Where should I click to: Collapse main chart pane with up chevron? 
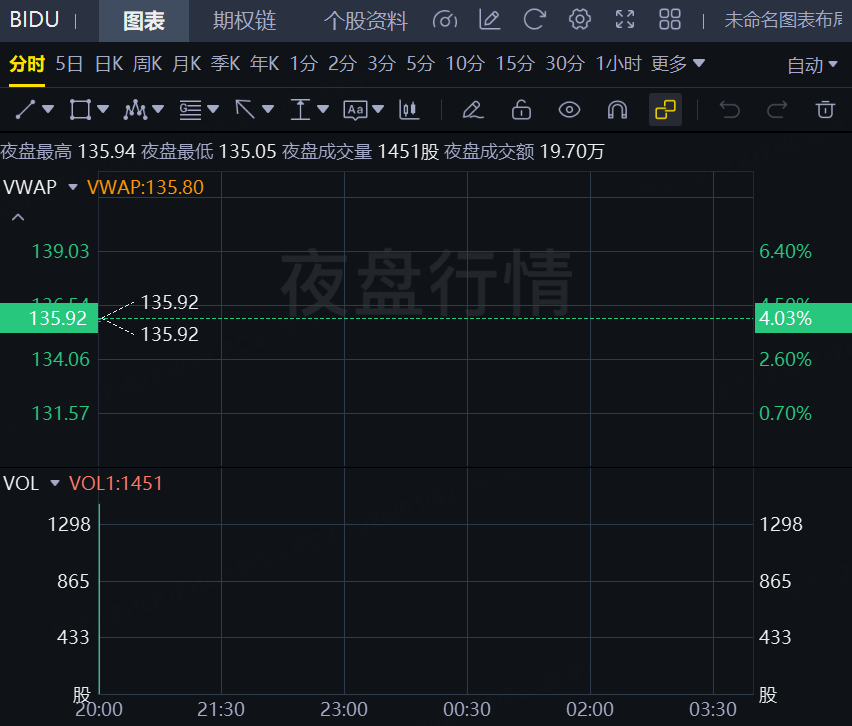point(18,217)
